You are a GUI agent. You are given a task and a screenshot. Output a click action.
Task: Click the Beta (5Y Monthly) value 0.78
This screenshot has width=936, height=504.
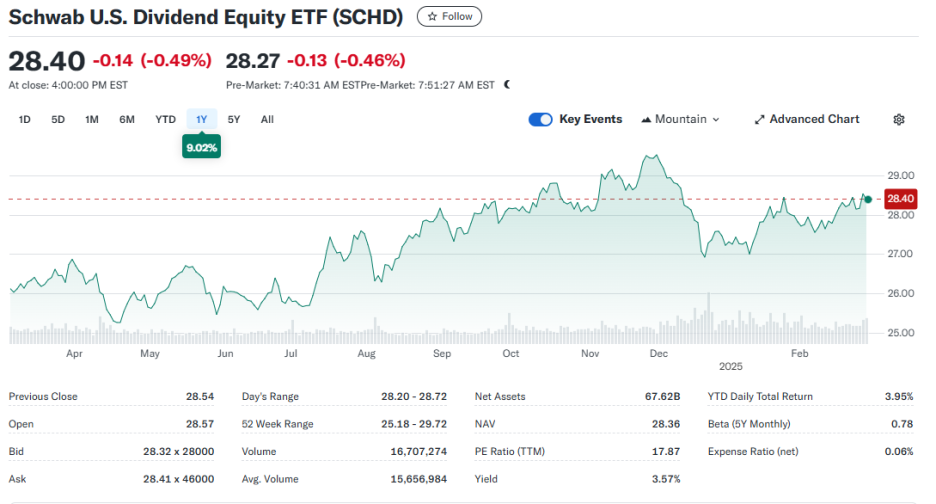903,424
